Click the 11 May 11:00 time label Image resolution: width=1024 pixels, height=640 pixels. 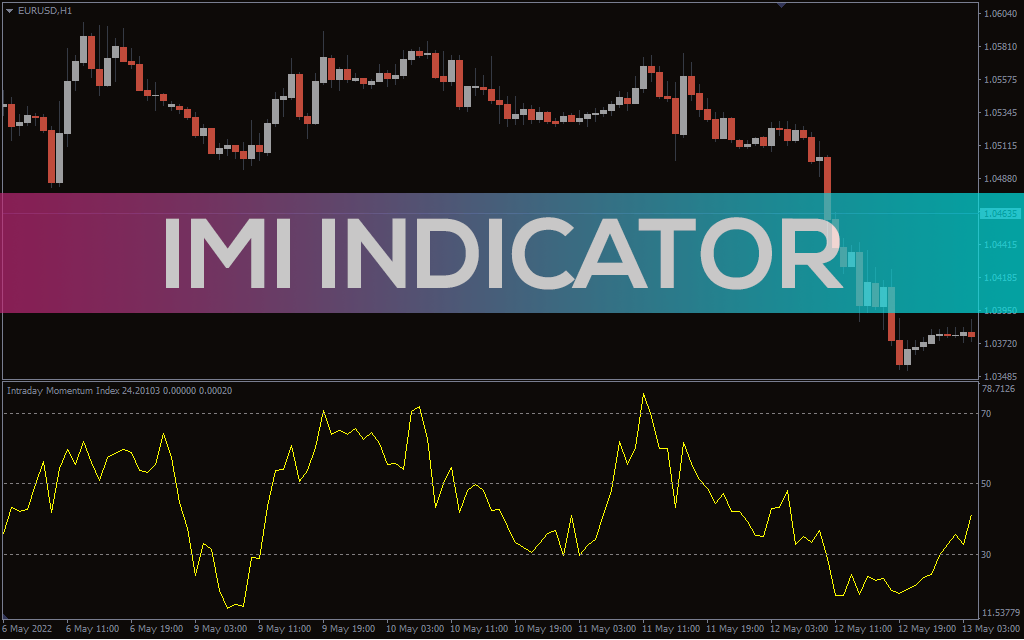coord(671,629)
